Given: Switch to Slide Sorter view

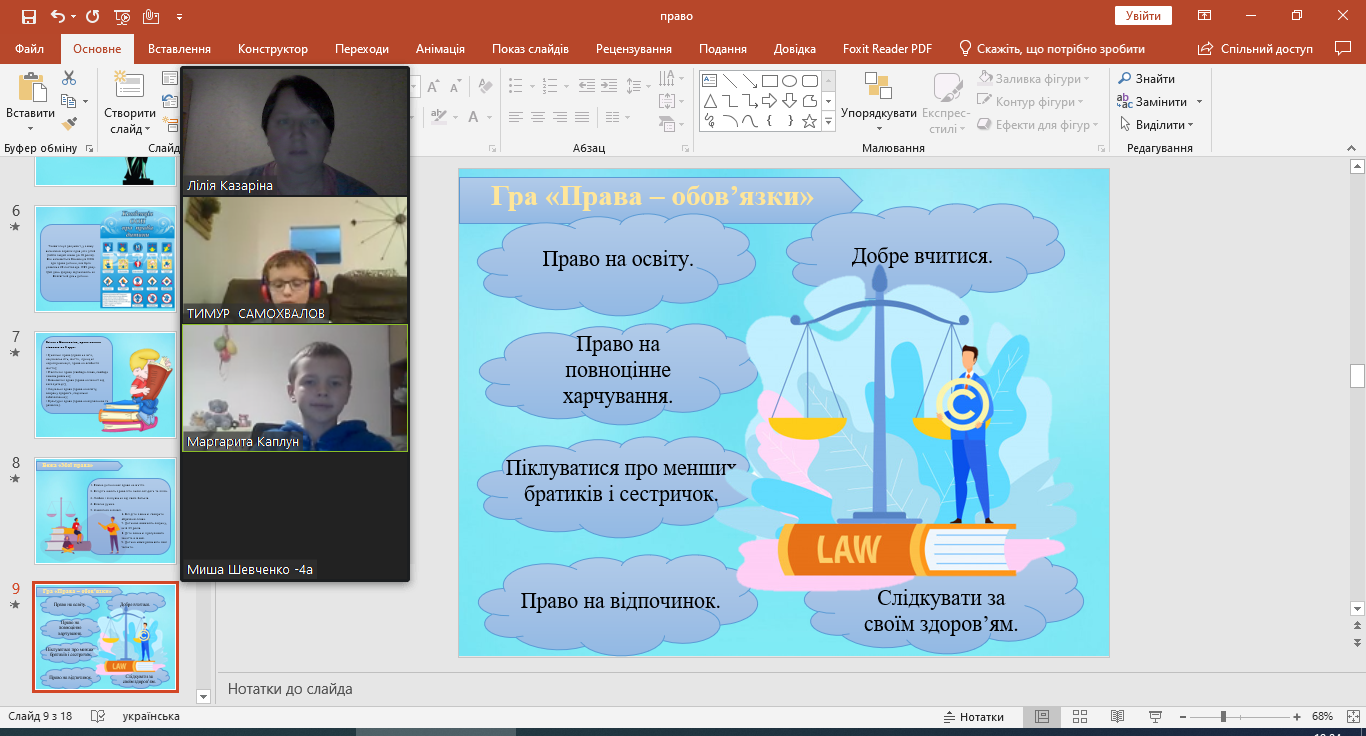Looking at the screenshot, I should [1080, 717].
